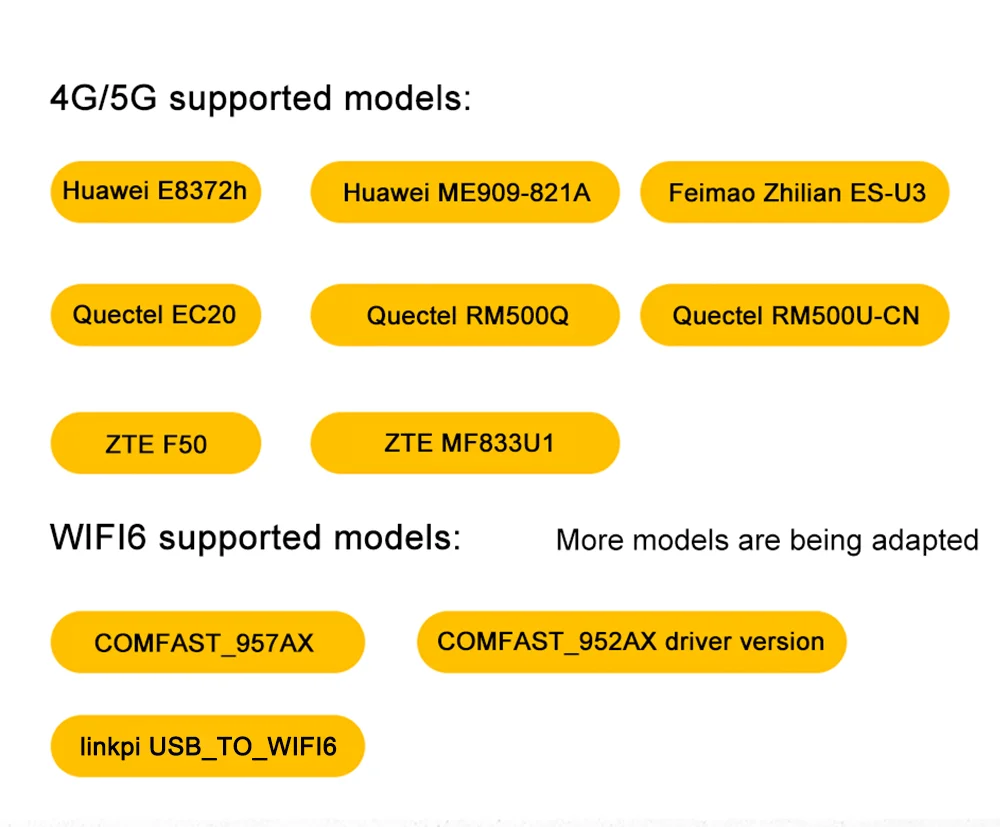Click the WIFI6 supported models heading
Image resolution: width=1000 pixels, height=827 pixels.
[256, 538]
